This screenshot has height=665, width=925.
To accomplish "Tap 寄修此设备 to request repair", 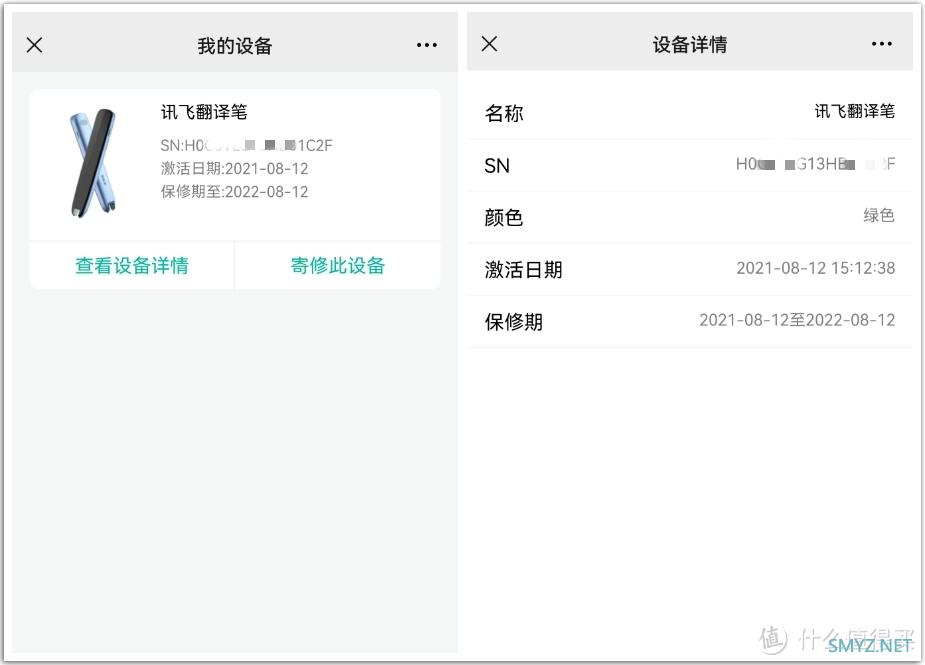I will (337, 266).
